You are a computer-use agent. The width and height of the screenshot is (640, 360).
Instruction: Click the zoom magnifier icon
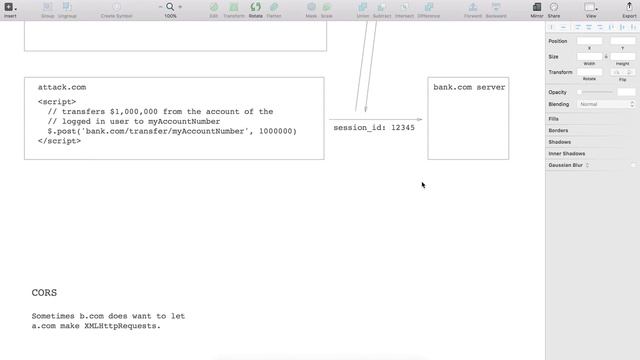pos(170,7)
